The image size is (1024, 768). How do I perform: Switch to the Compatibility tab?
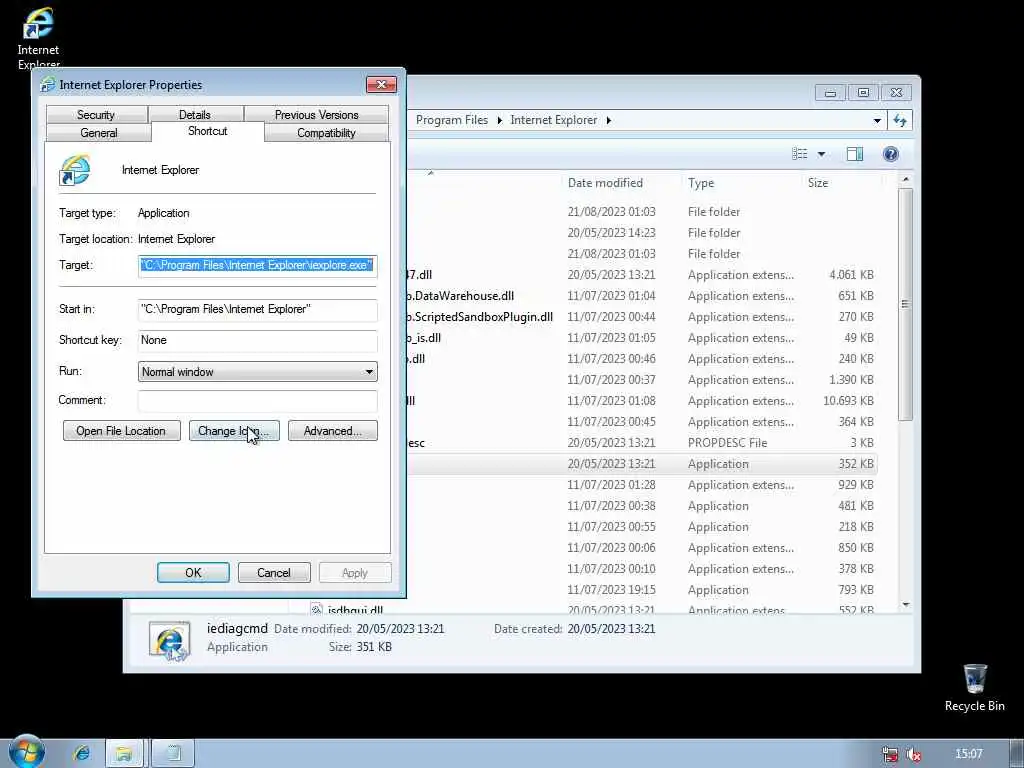tap(326, 133)
